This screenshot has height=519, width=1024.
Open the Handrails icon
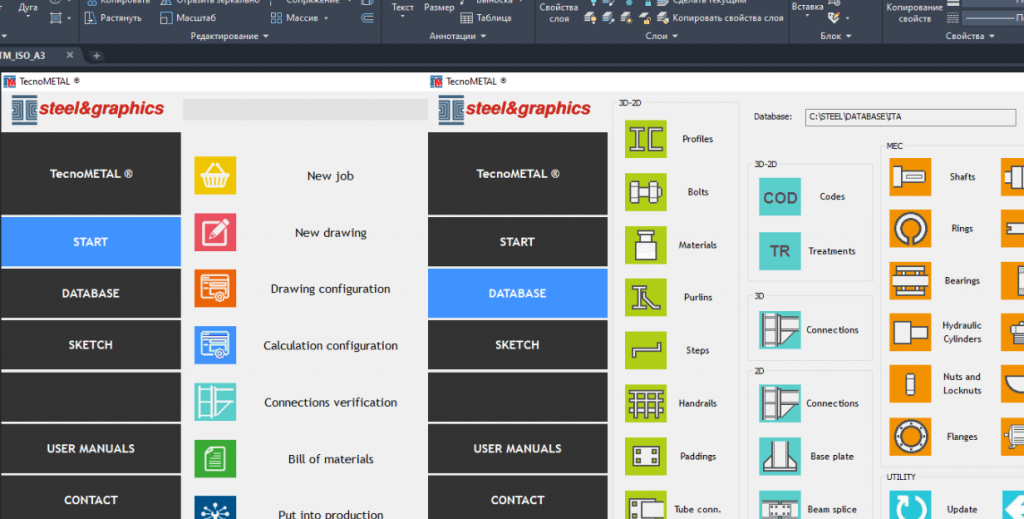click(645, 404)
